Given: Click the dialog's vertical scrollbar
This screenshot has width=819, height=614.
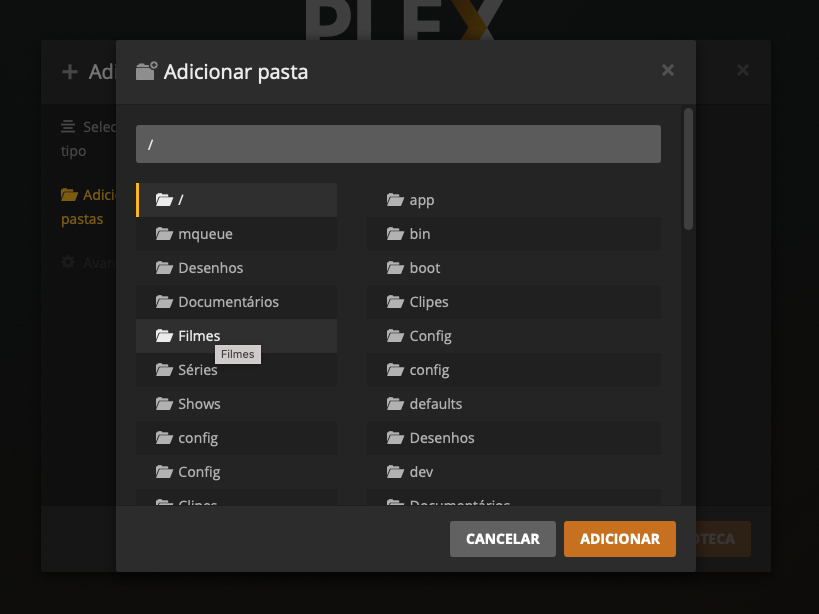Looking at the screenshot, I should click(688, 170).
